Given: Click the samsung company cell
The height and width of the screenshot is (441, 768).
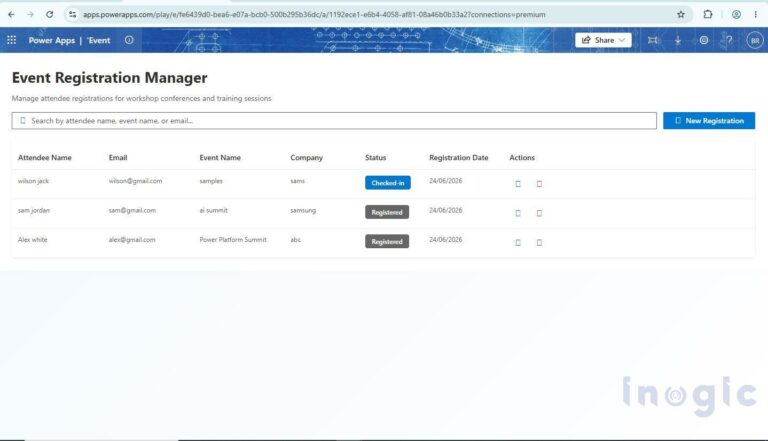Looking at the screenshot, I should point(303,211).
